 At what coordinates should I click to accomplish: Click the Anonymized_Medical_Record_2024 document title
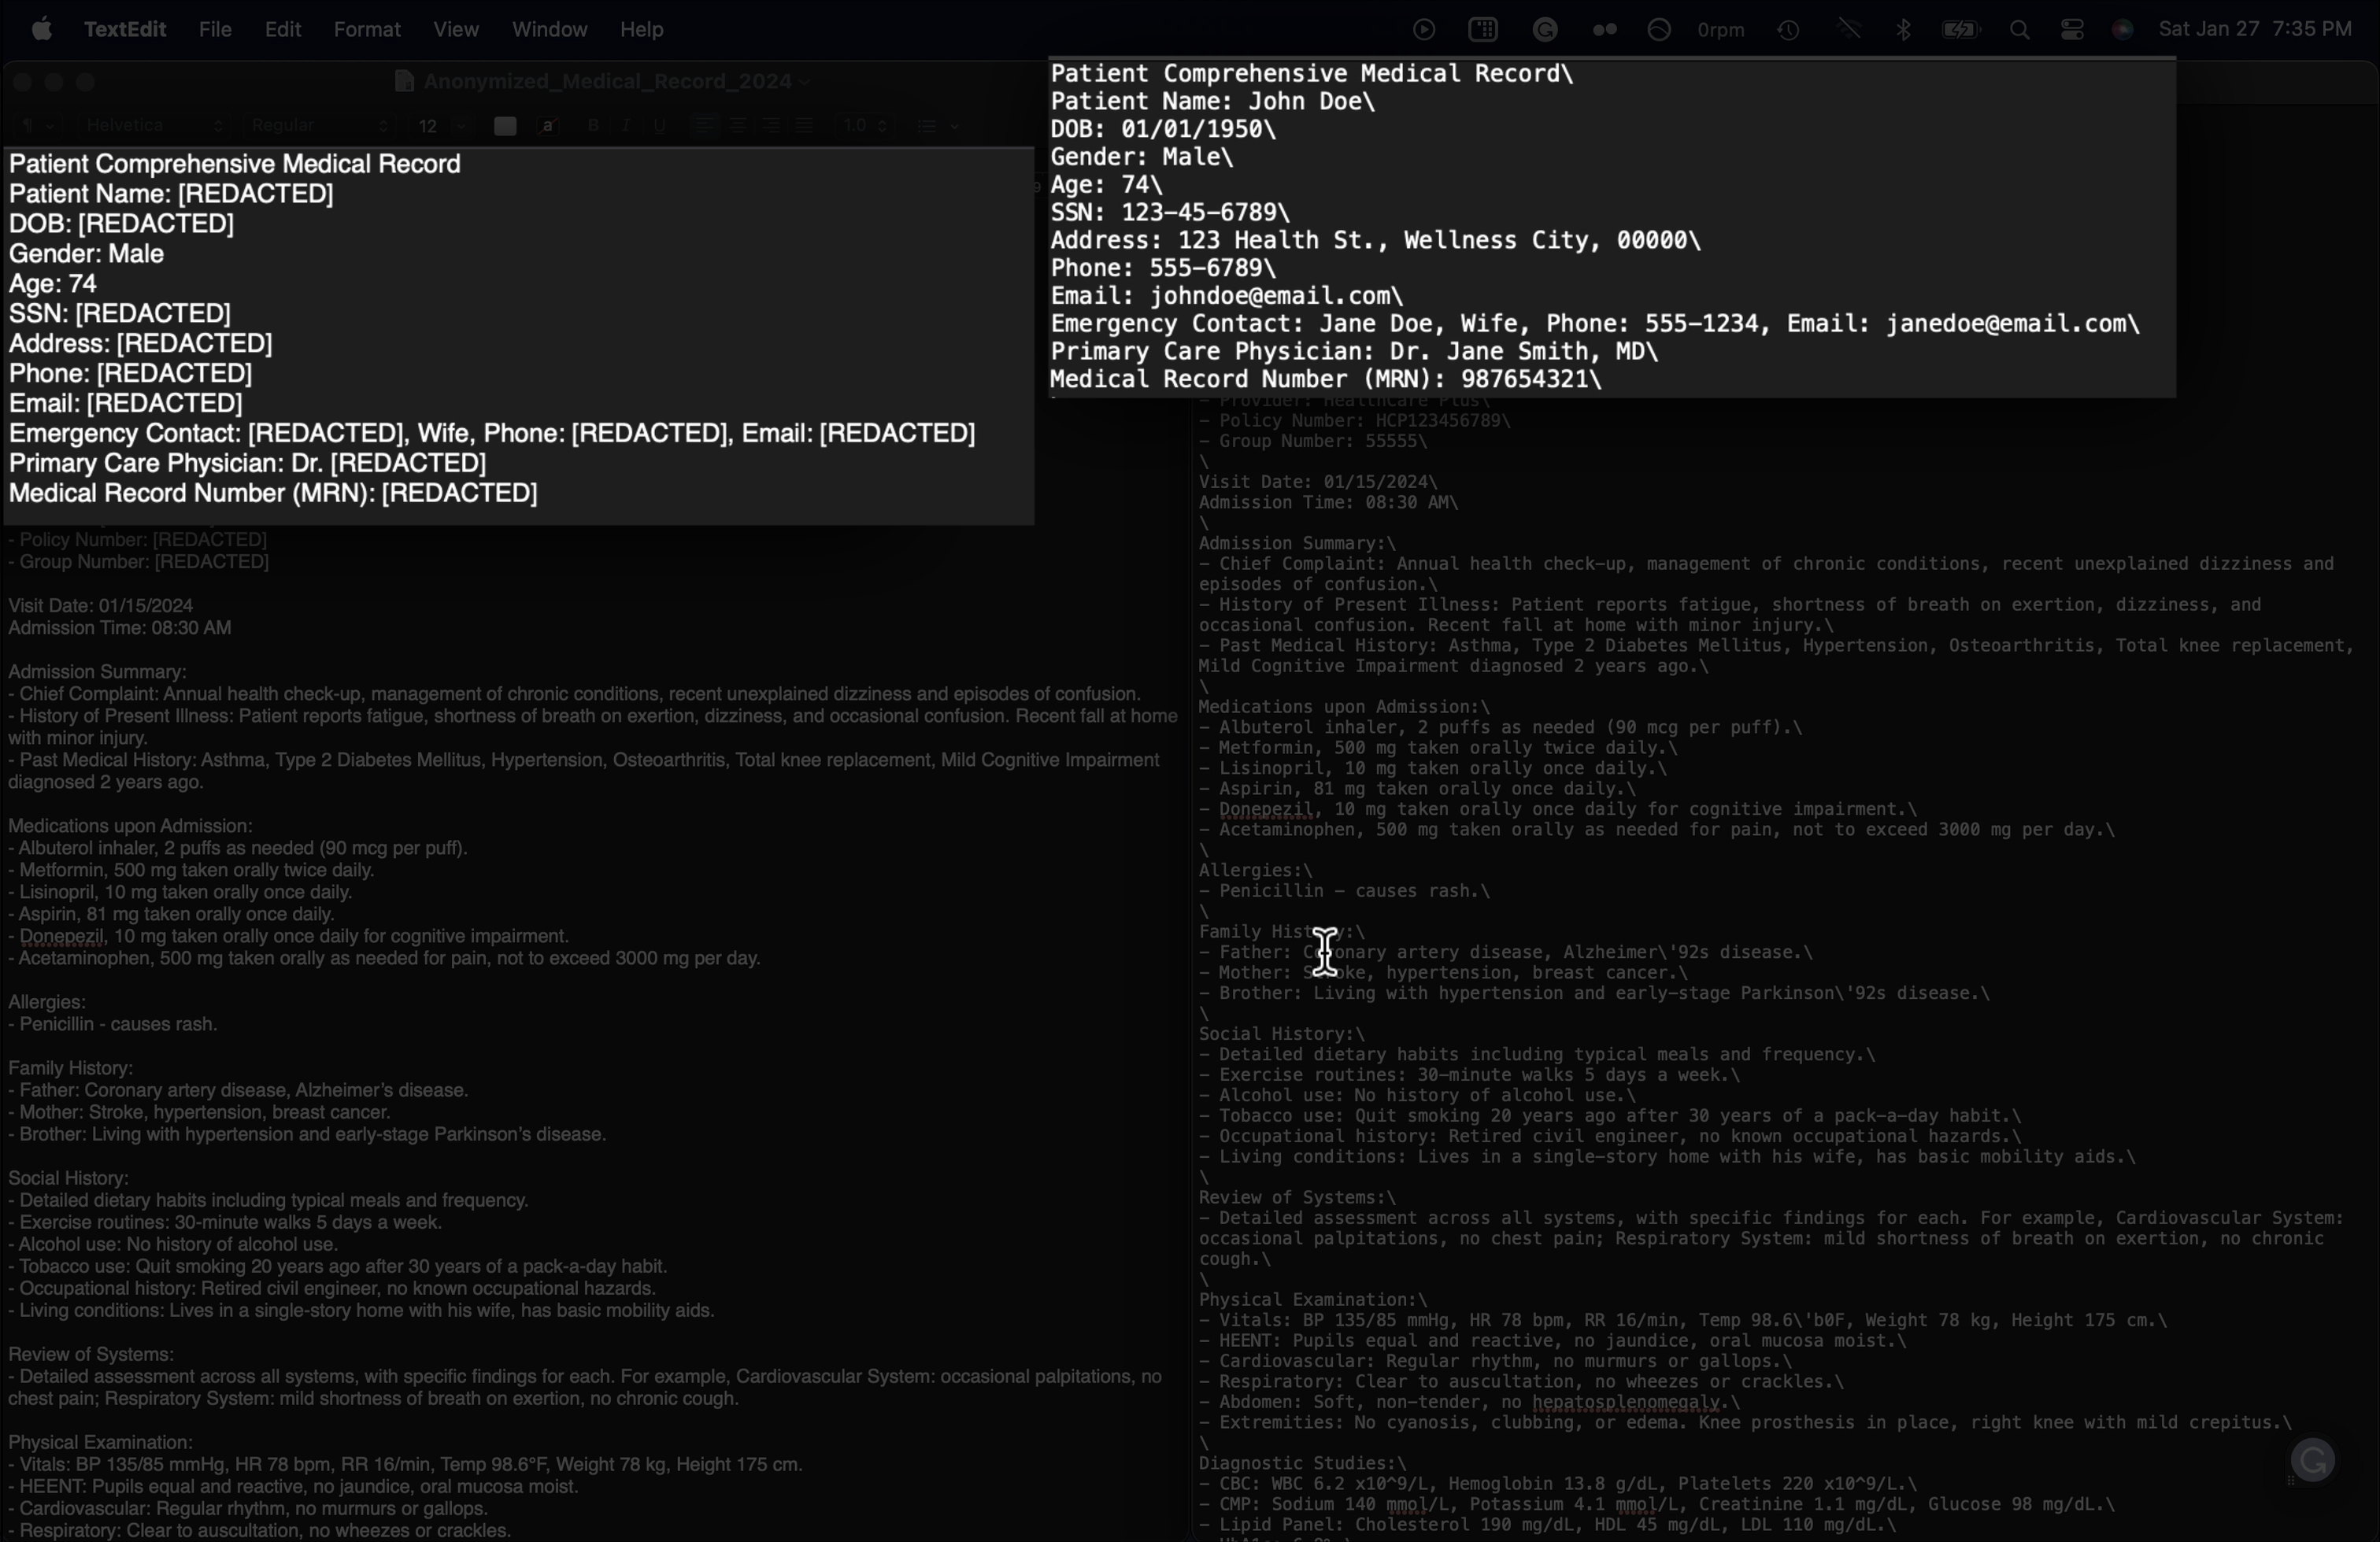coord(606,82)
